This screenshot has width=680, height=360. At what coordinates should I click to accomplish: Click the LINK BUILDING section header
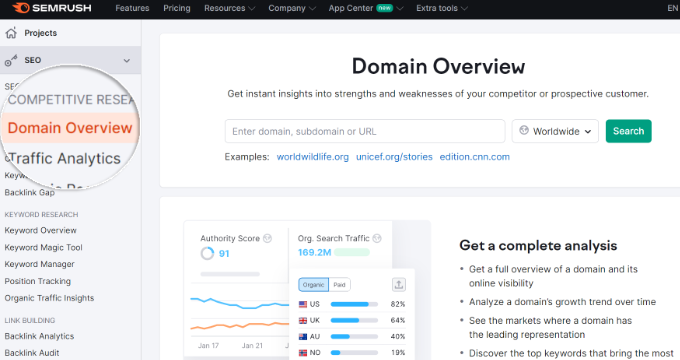click(29, 321)
